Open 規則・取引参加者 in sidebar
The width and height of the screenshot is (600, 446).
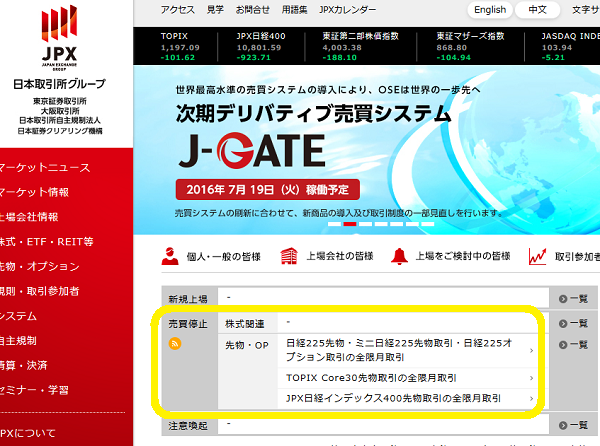39,291
